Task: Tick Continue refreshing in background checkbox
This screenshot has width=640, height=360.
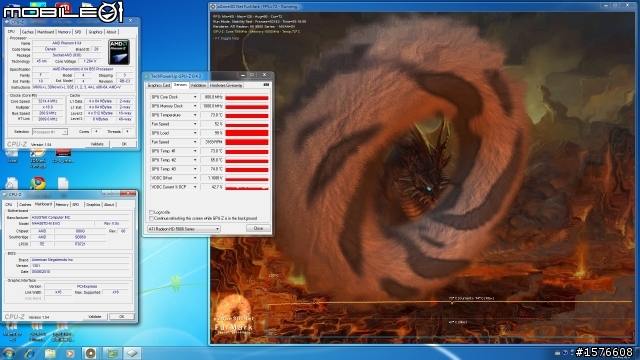Action: click(x=151, y=218)
